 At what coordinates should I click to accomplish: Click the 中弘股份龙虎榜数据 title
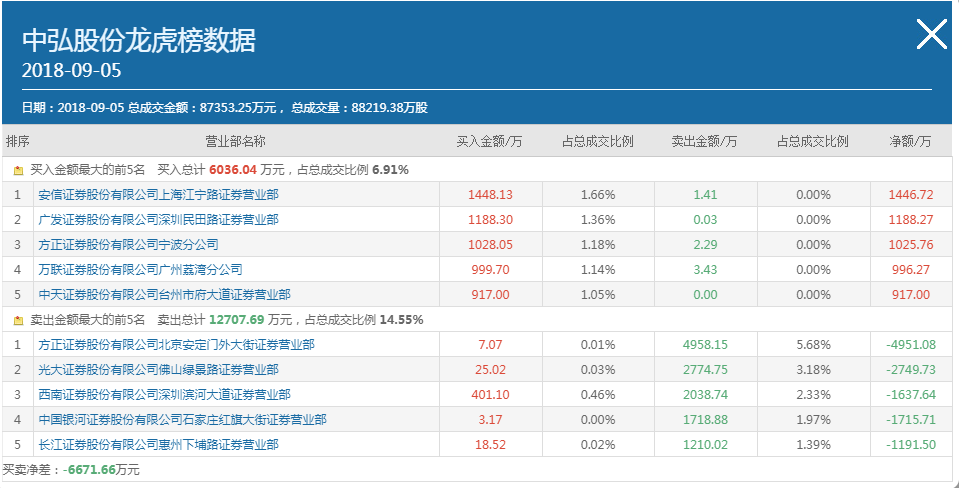pyautogui.click(x=139, y=41)
